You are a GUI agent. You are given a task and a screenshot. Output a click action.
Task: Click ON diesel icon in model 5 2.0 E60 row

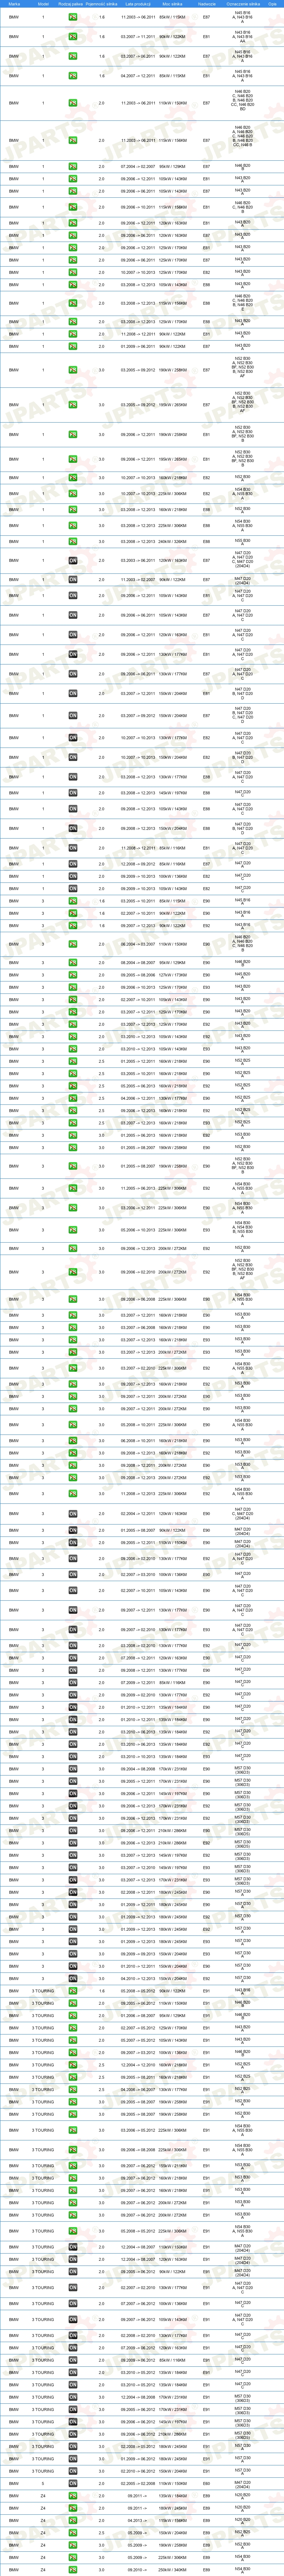[x=73, y=2484]
